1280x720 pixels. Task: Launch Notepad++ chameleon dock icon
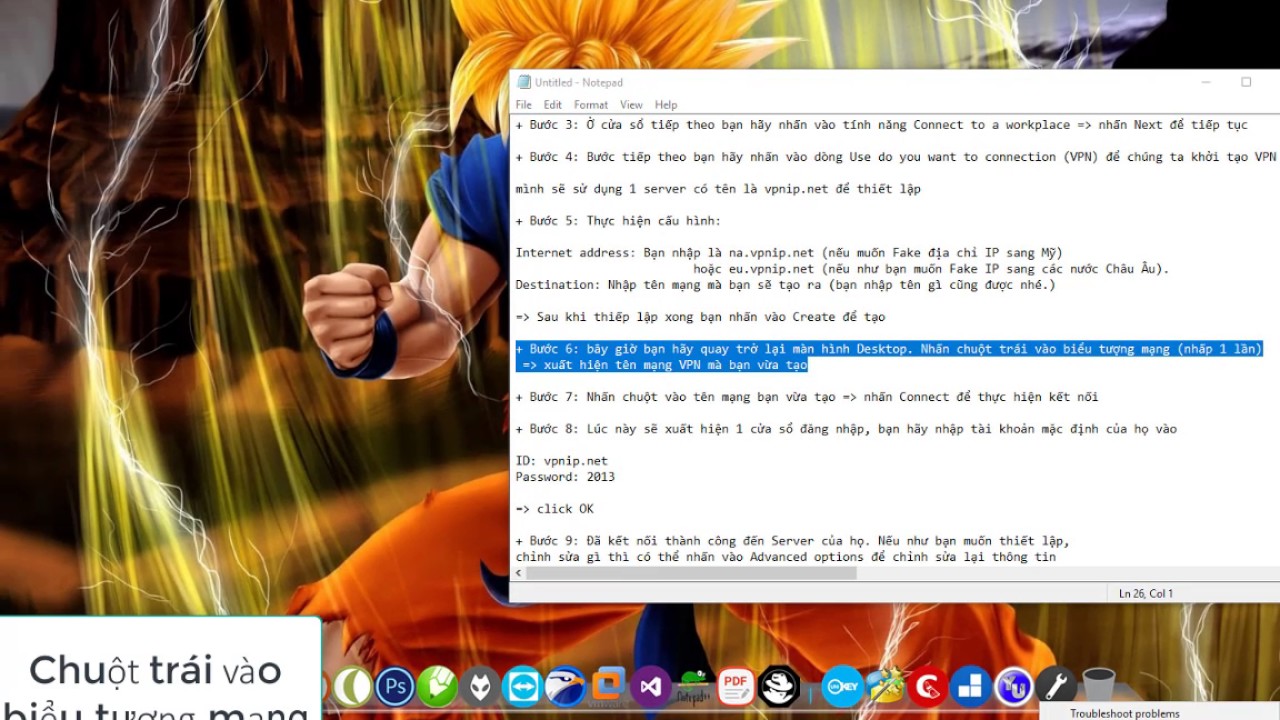click(x=694, y=687)
